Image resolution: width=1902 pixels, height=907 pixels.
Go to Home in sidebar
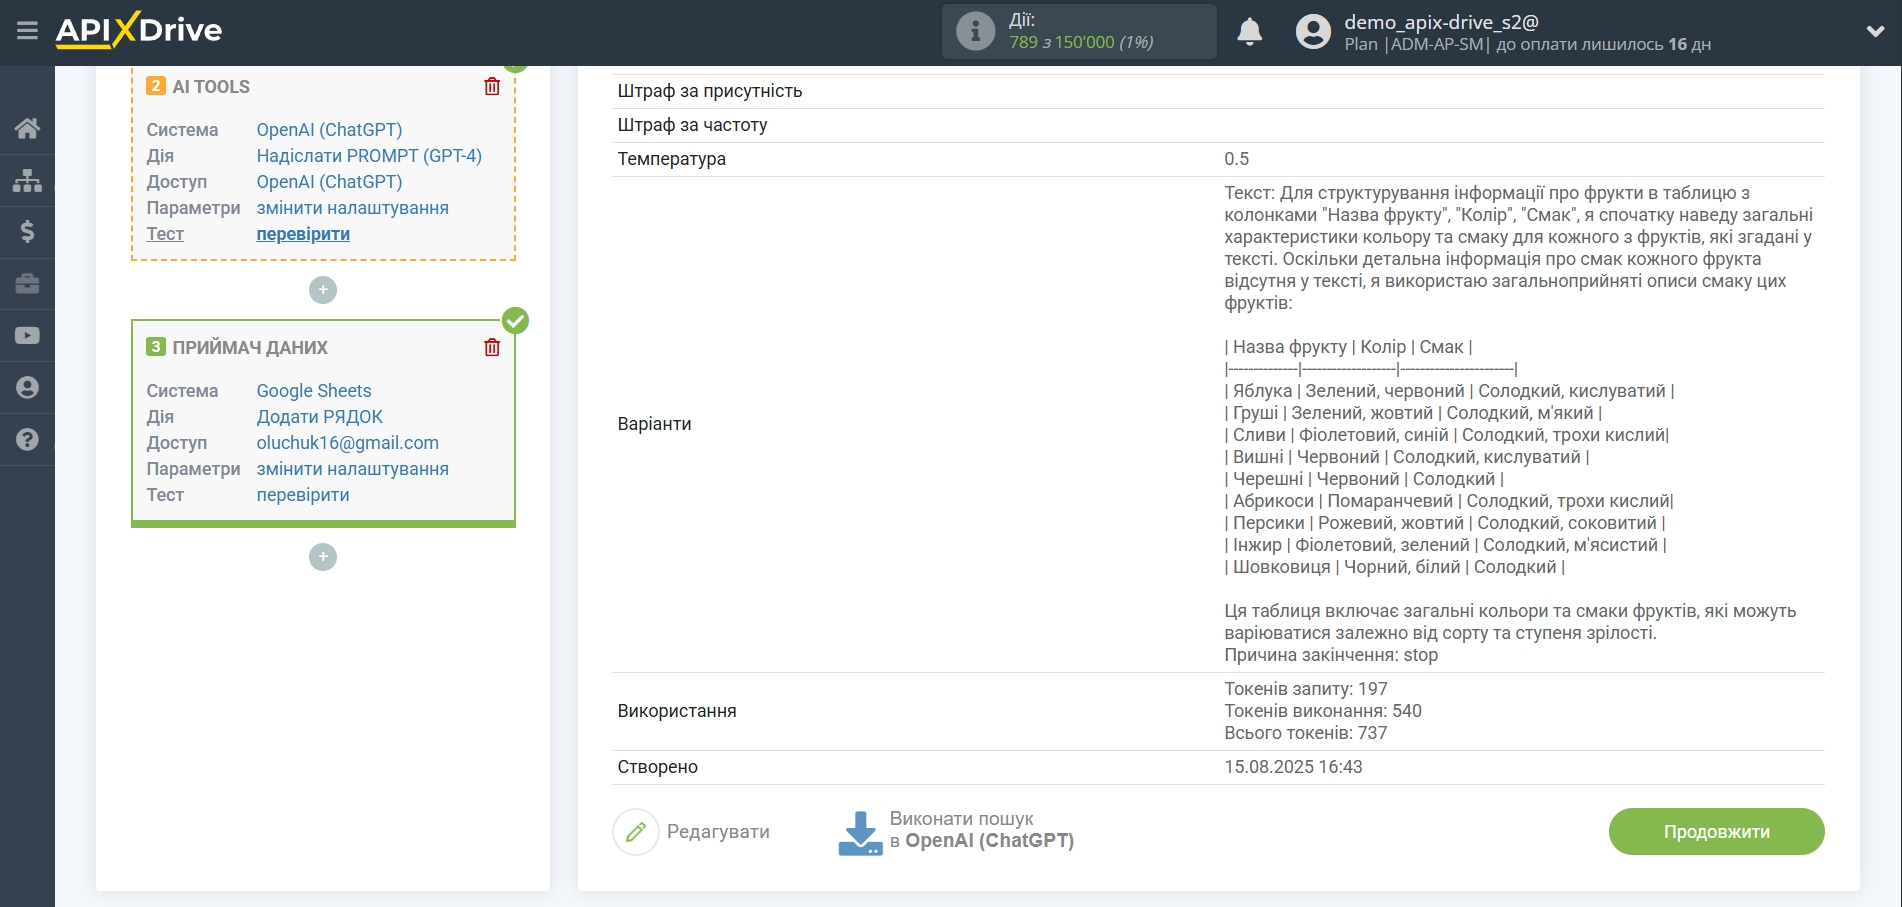click(27, 128)
